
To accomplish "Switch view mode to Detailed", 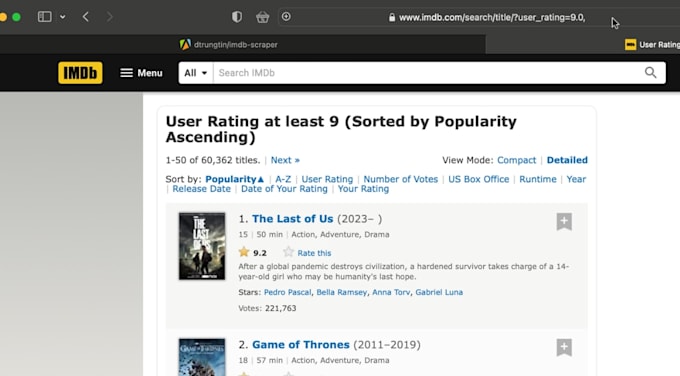I will pos(567,160).
